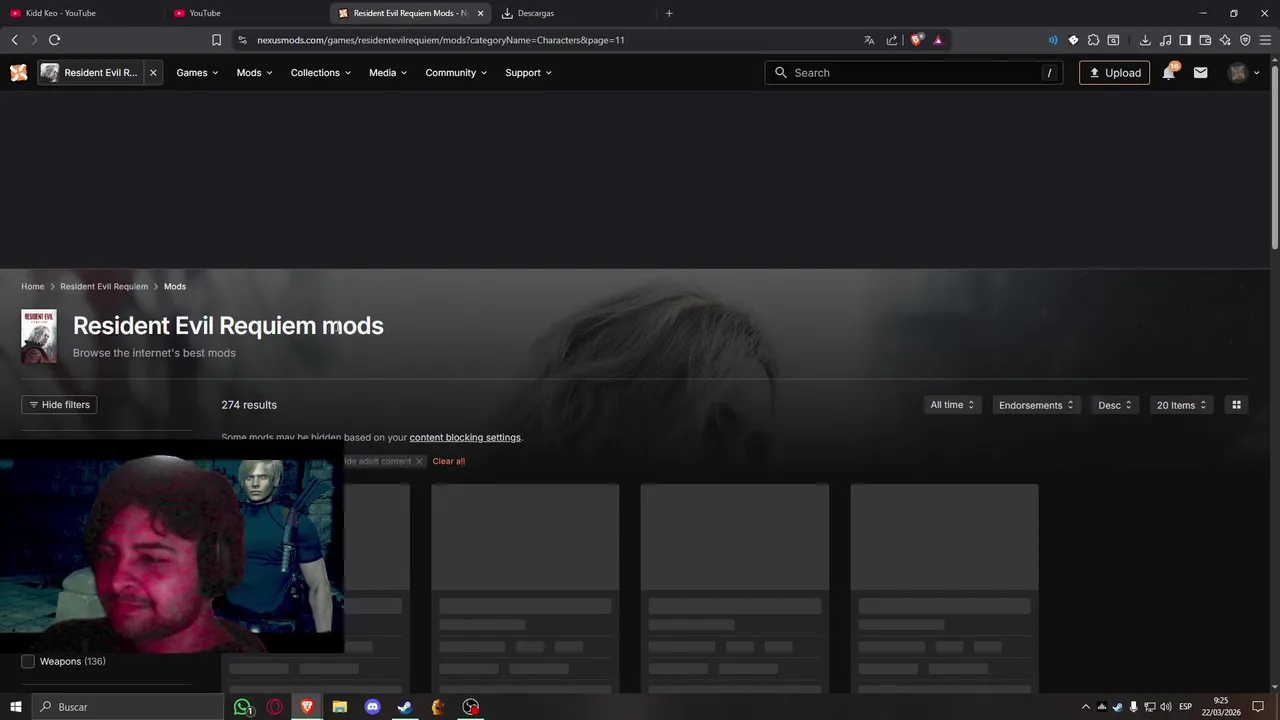Click the Hide filters button
Screen dimensions: 1280x720
(x=59, y=405)
